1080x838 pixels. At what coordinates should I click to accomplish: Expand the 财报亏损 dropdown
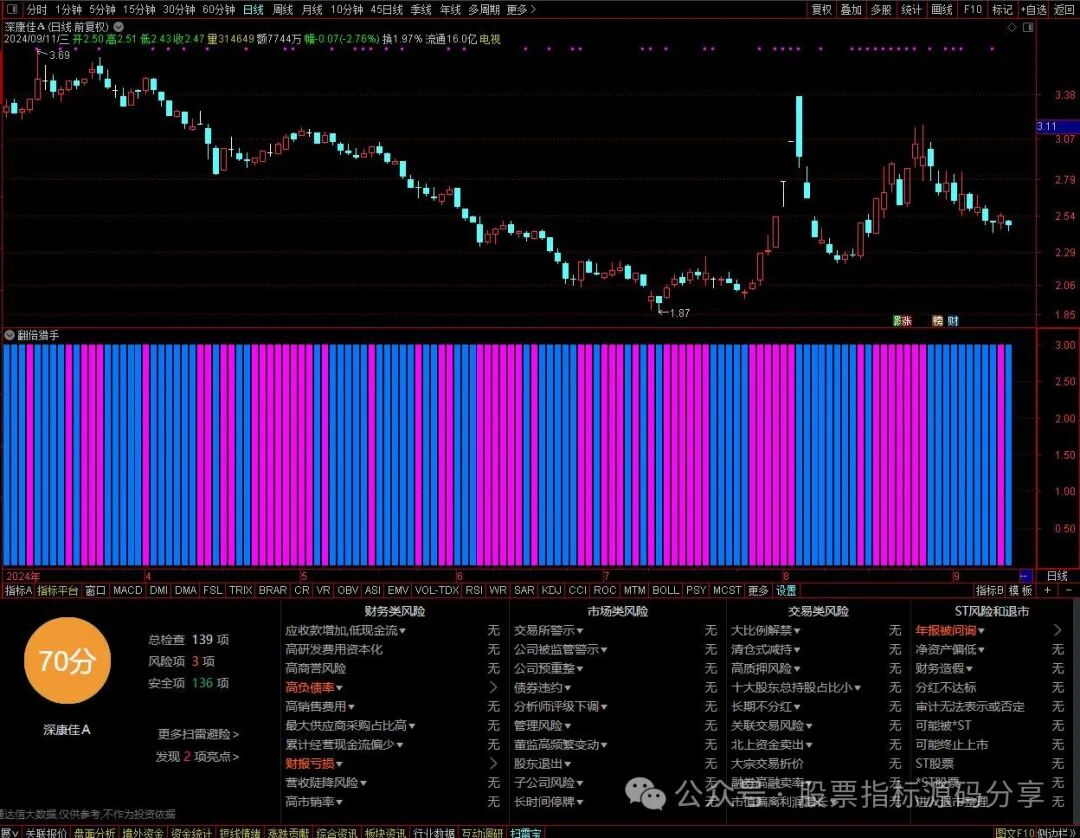pyautogui.click(x=339, y=764)
